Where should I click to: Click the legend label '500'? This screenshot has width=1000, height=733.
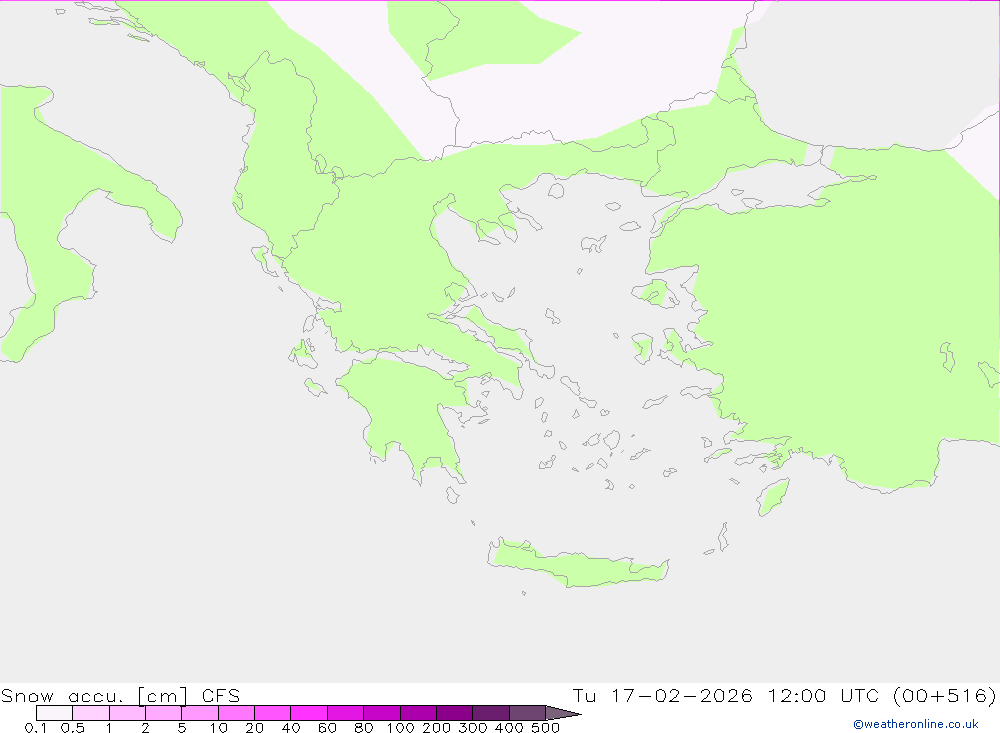click(545, 728)
